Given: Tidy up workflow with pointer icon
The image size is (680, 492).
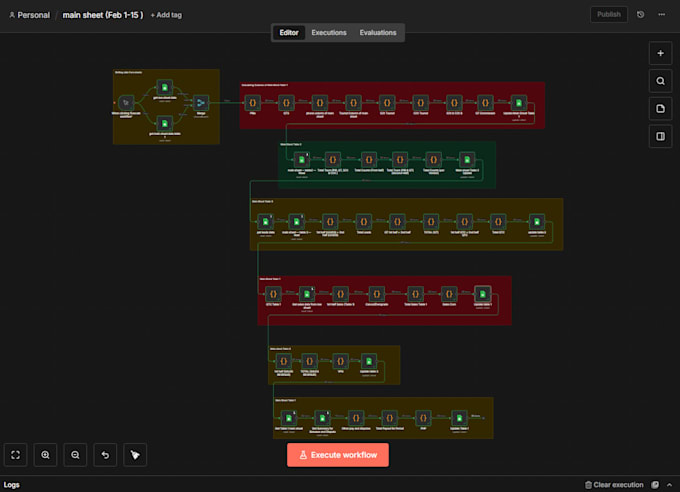Looking at the screenshot, I should pos(135,455).
